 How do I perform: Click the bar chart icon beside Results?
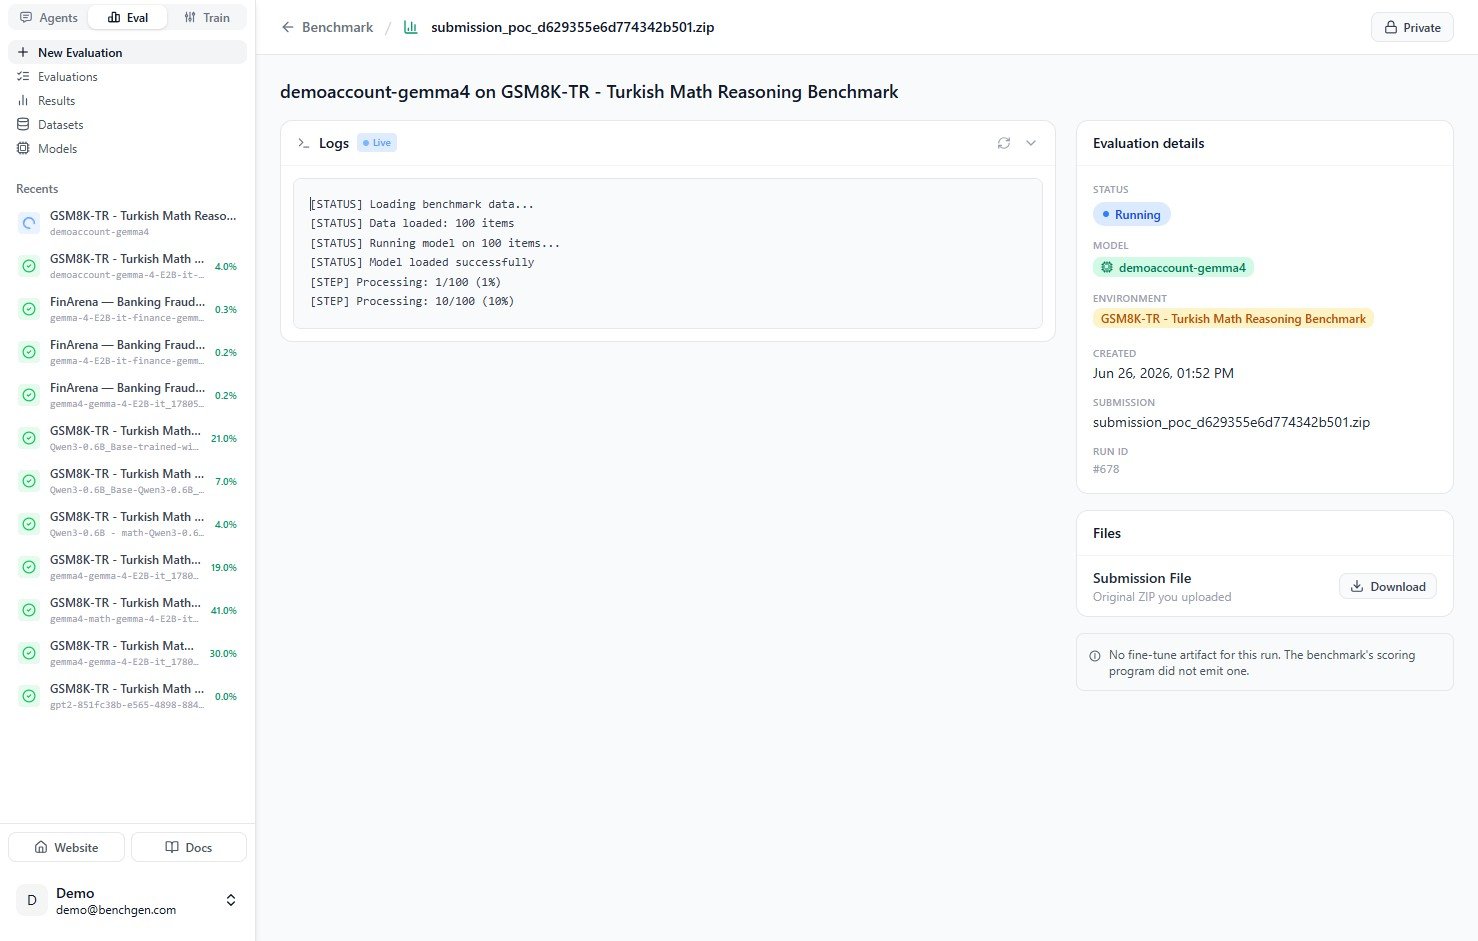coord(23,100)
